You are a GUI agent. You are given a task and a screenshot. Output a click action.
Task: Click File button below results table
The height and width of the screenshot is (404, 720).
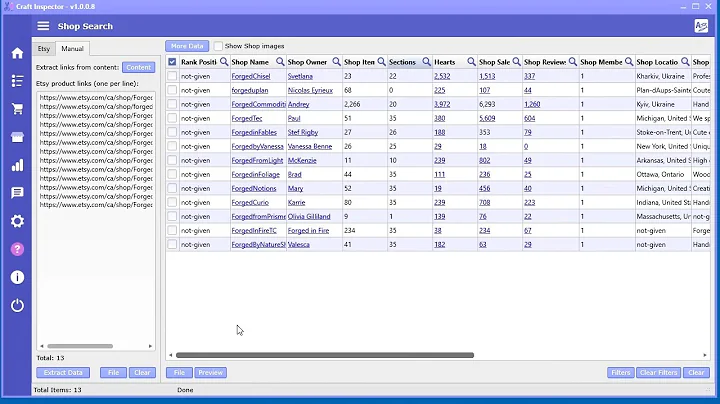point(180,372)
